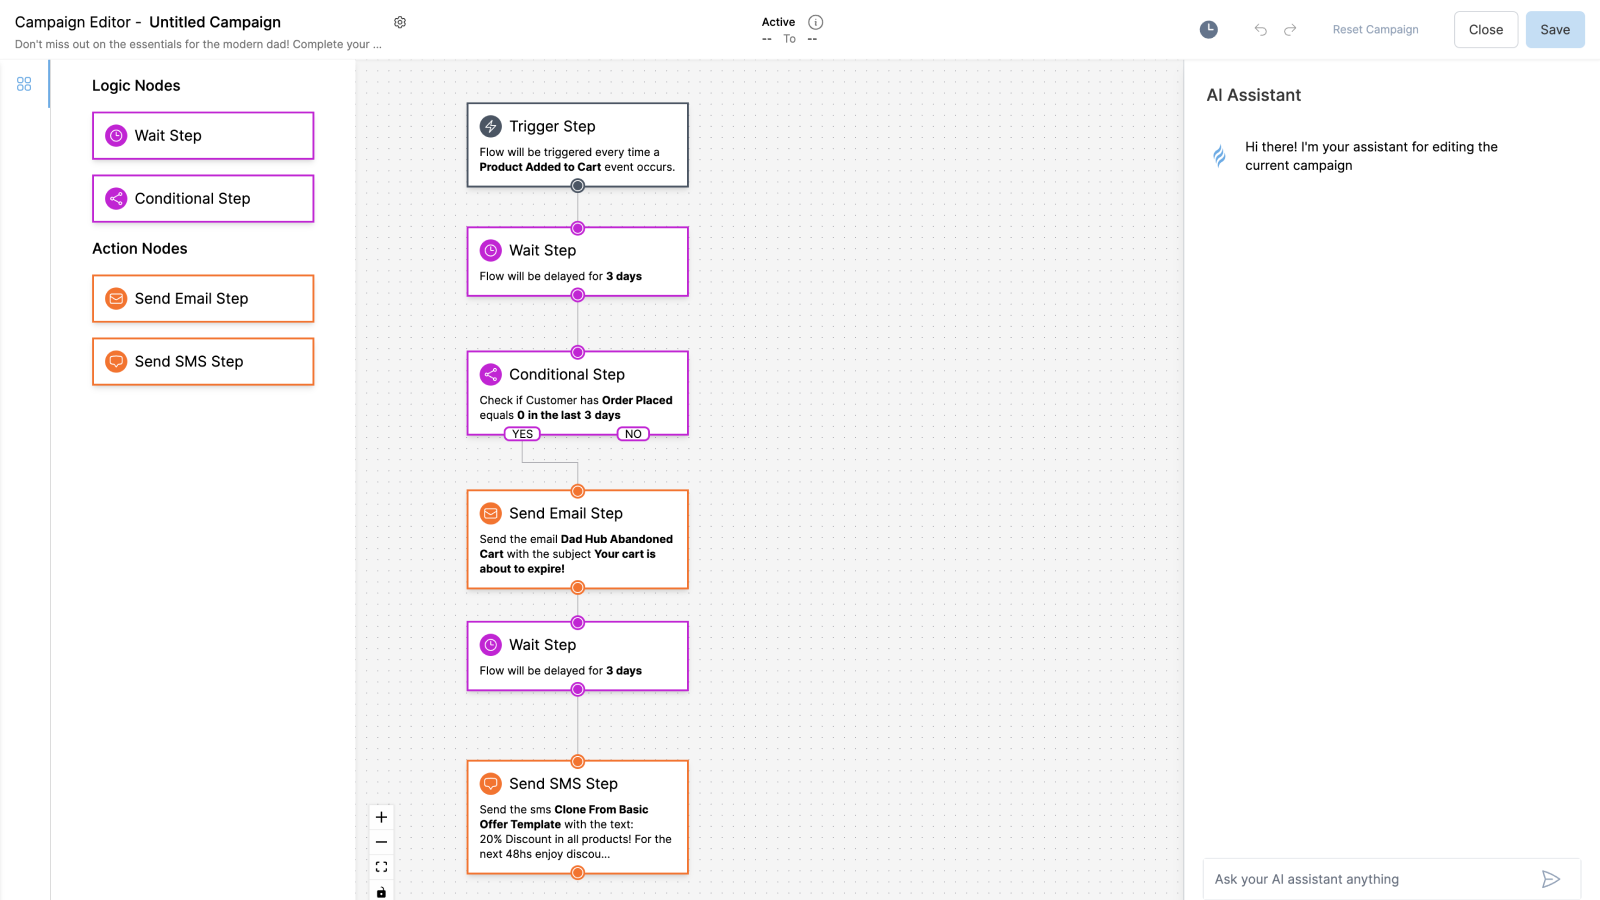Open campaign settings via the gear icon
This screenshot has width=1600, height=900.
tap(400, 21)
